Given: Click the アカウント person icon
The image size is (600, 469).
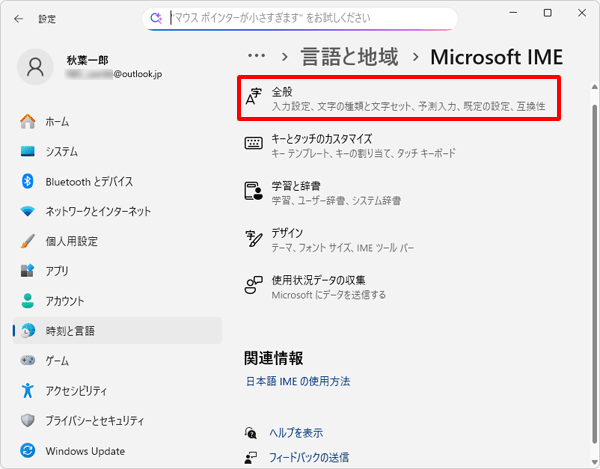Looking at the screenshot, I should pos(28,301).
